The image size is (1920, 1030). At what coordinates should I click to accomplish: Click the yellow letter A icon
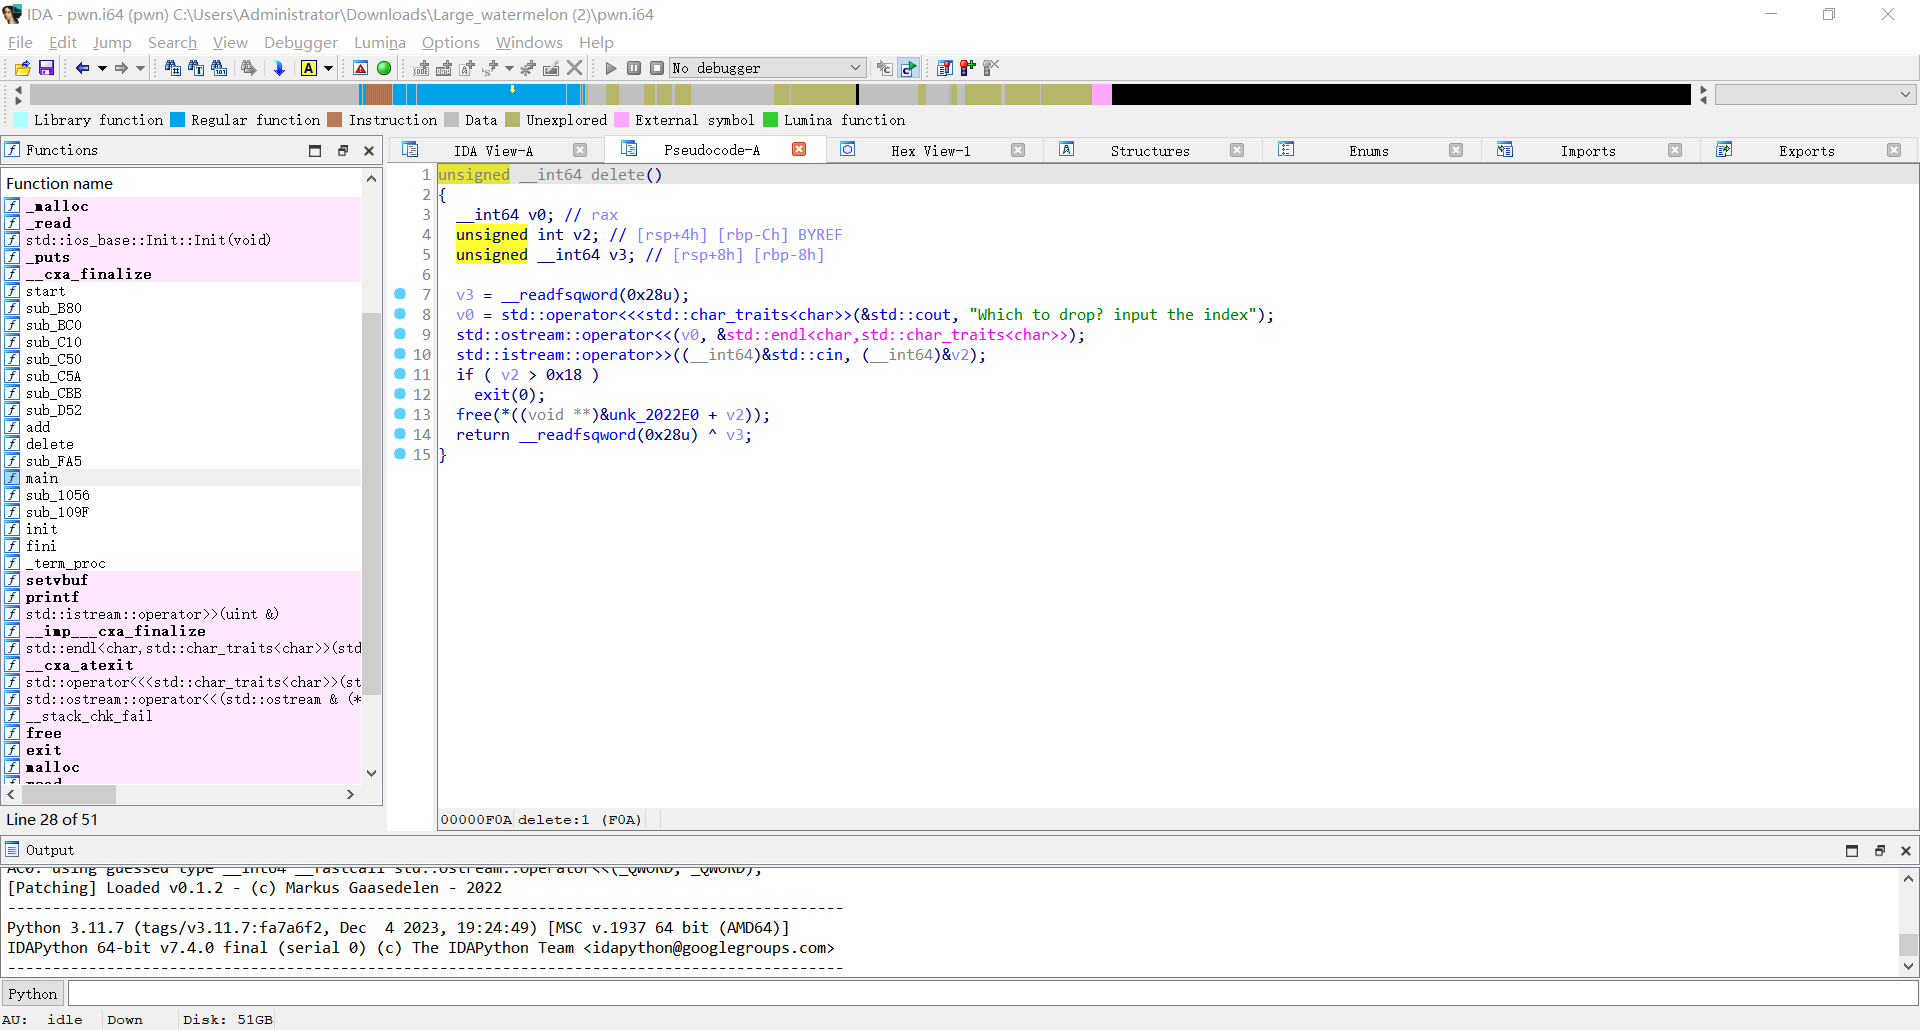coord(308,68)
